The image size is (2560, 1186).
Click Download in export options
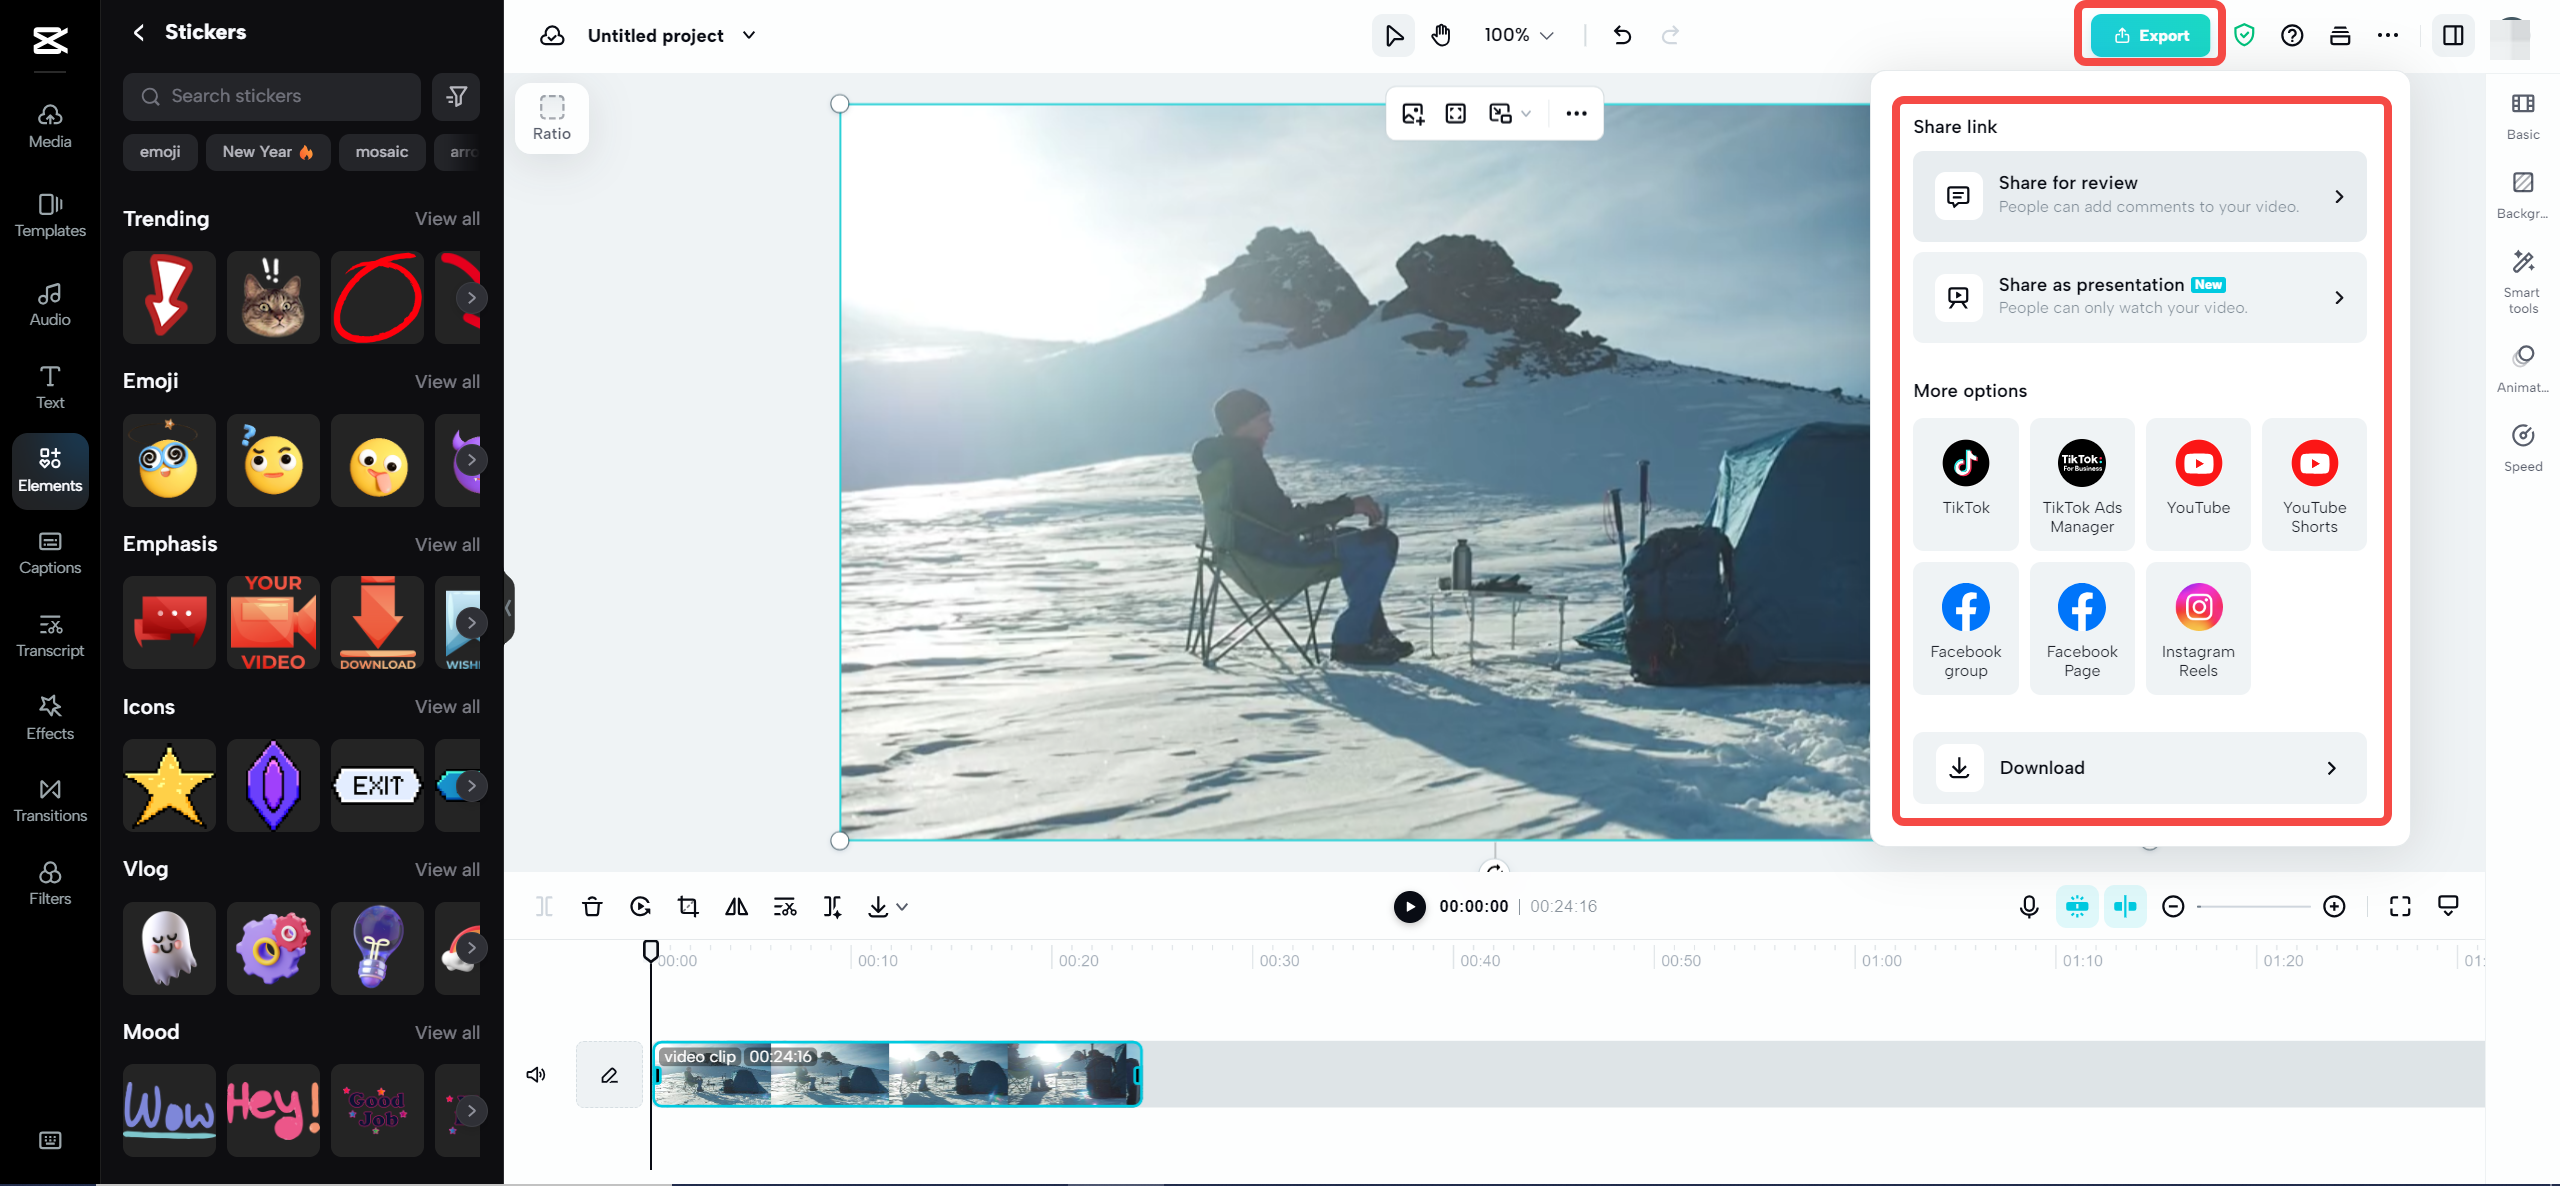point(2140,768)
